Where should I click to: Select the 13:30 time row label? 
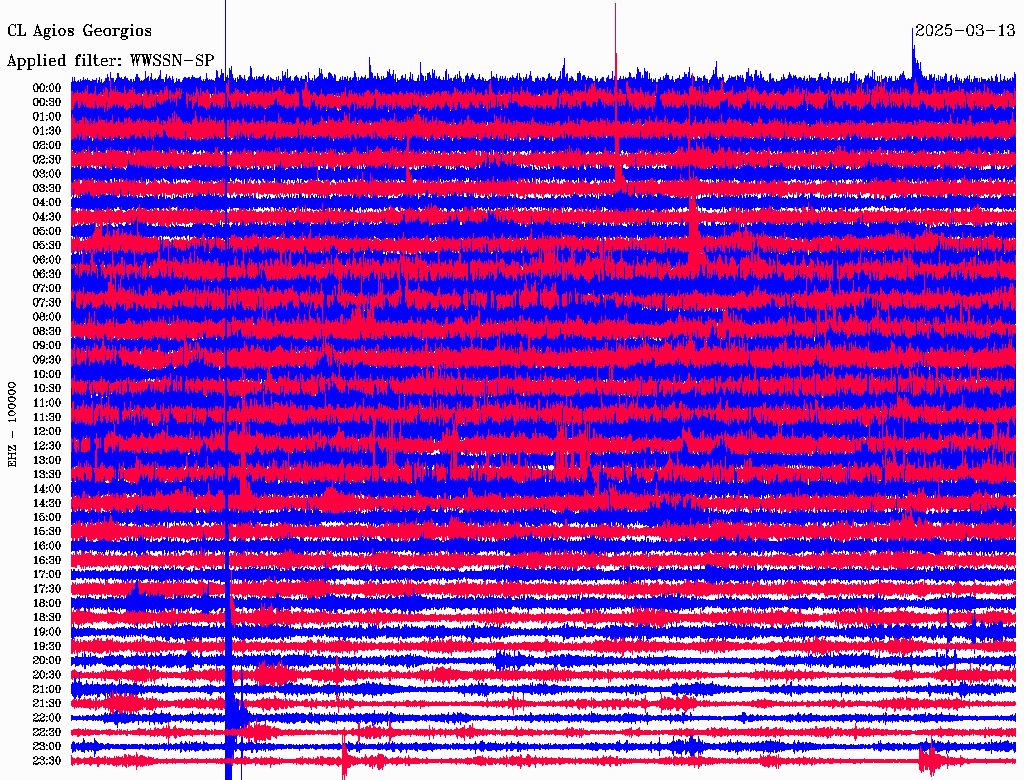point(47,474)
